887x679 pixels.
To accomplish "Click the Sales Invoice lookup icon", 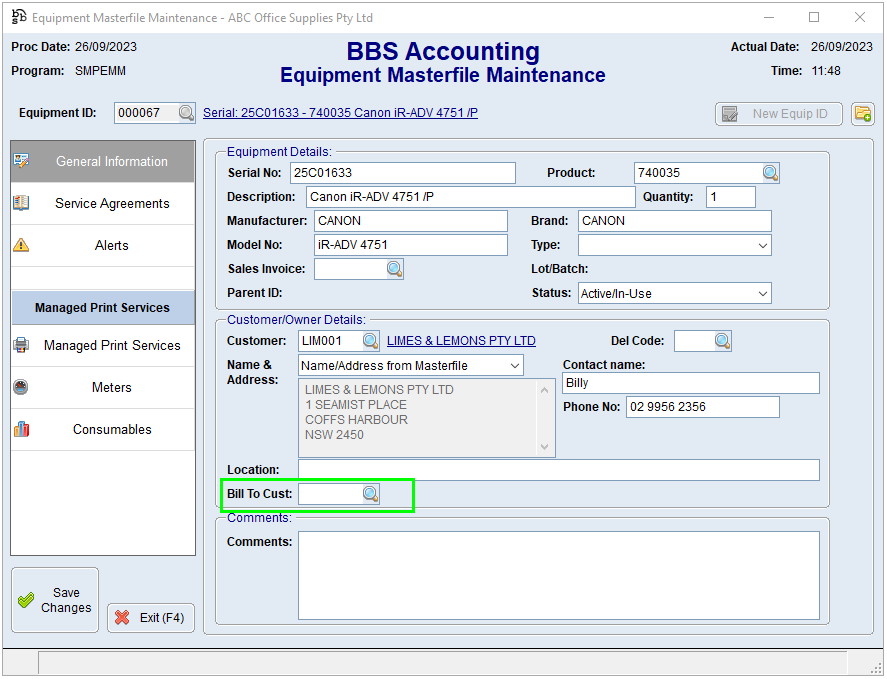I will click(x=394, y=269).
